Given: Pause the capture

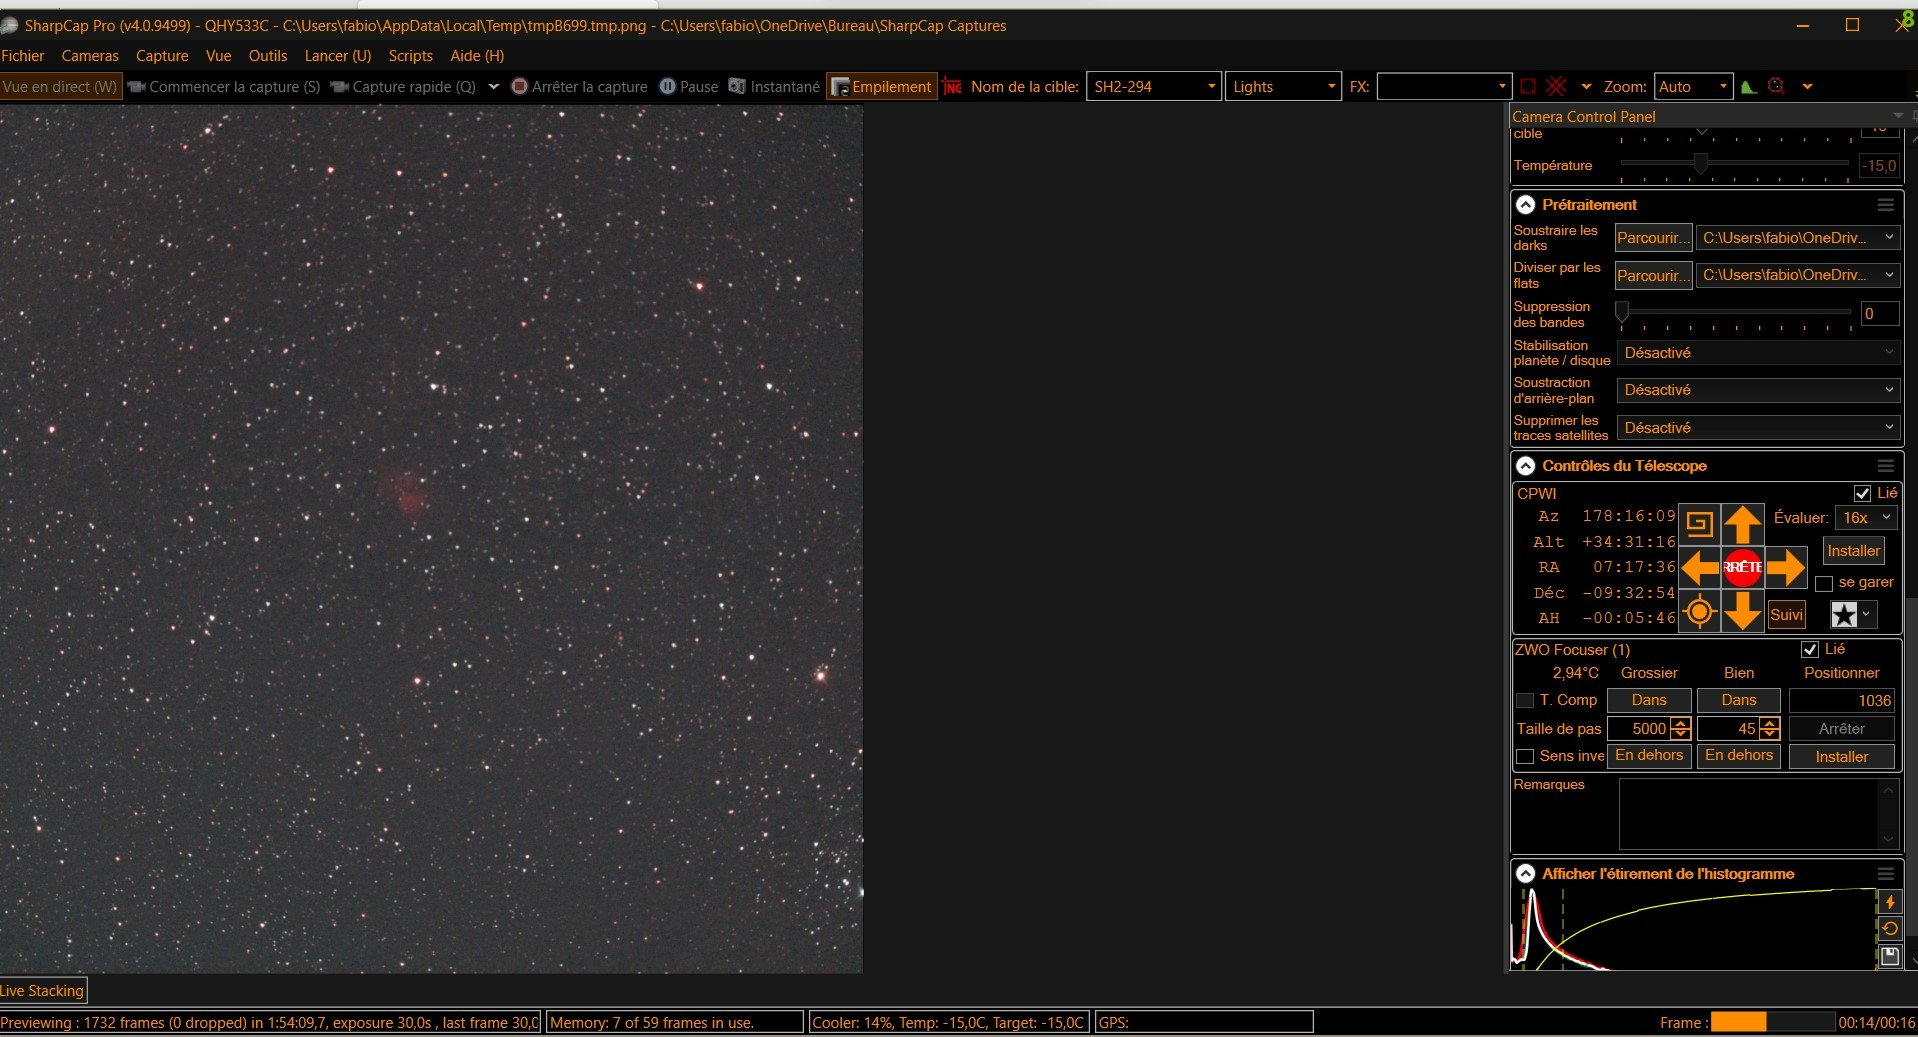Looking at the screenshot, I should coord(689,87).
